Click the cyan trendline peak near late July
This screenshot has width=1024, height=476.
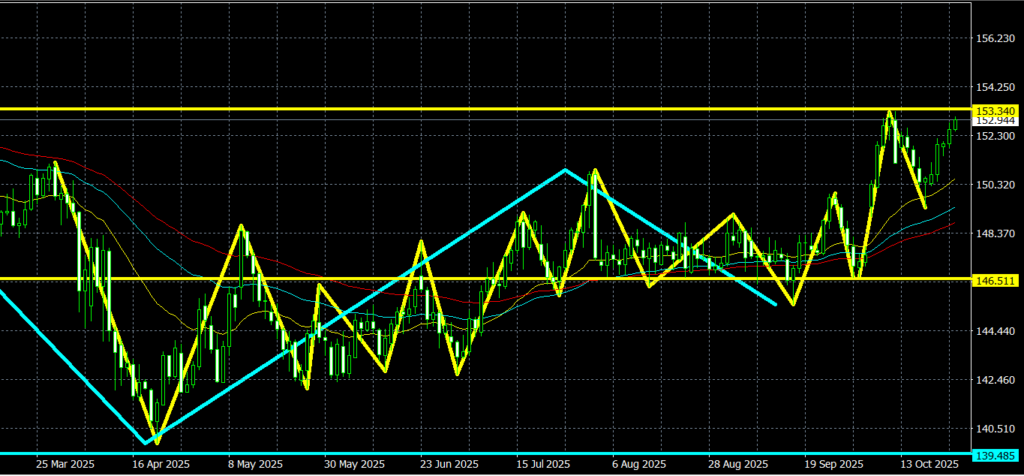click(565, 170)
